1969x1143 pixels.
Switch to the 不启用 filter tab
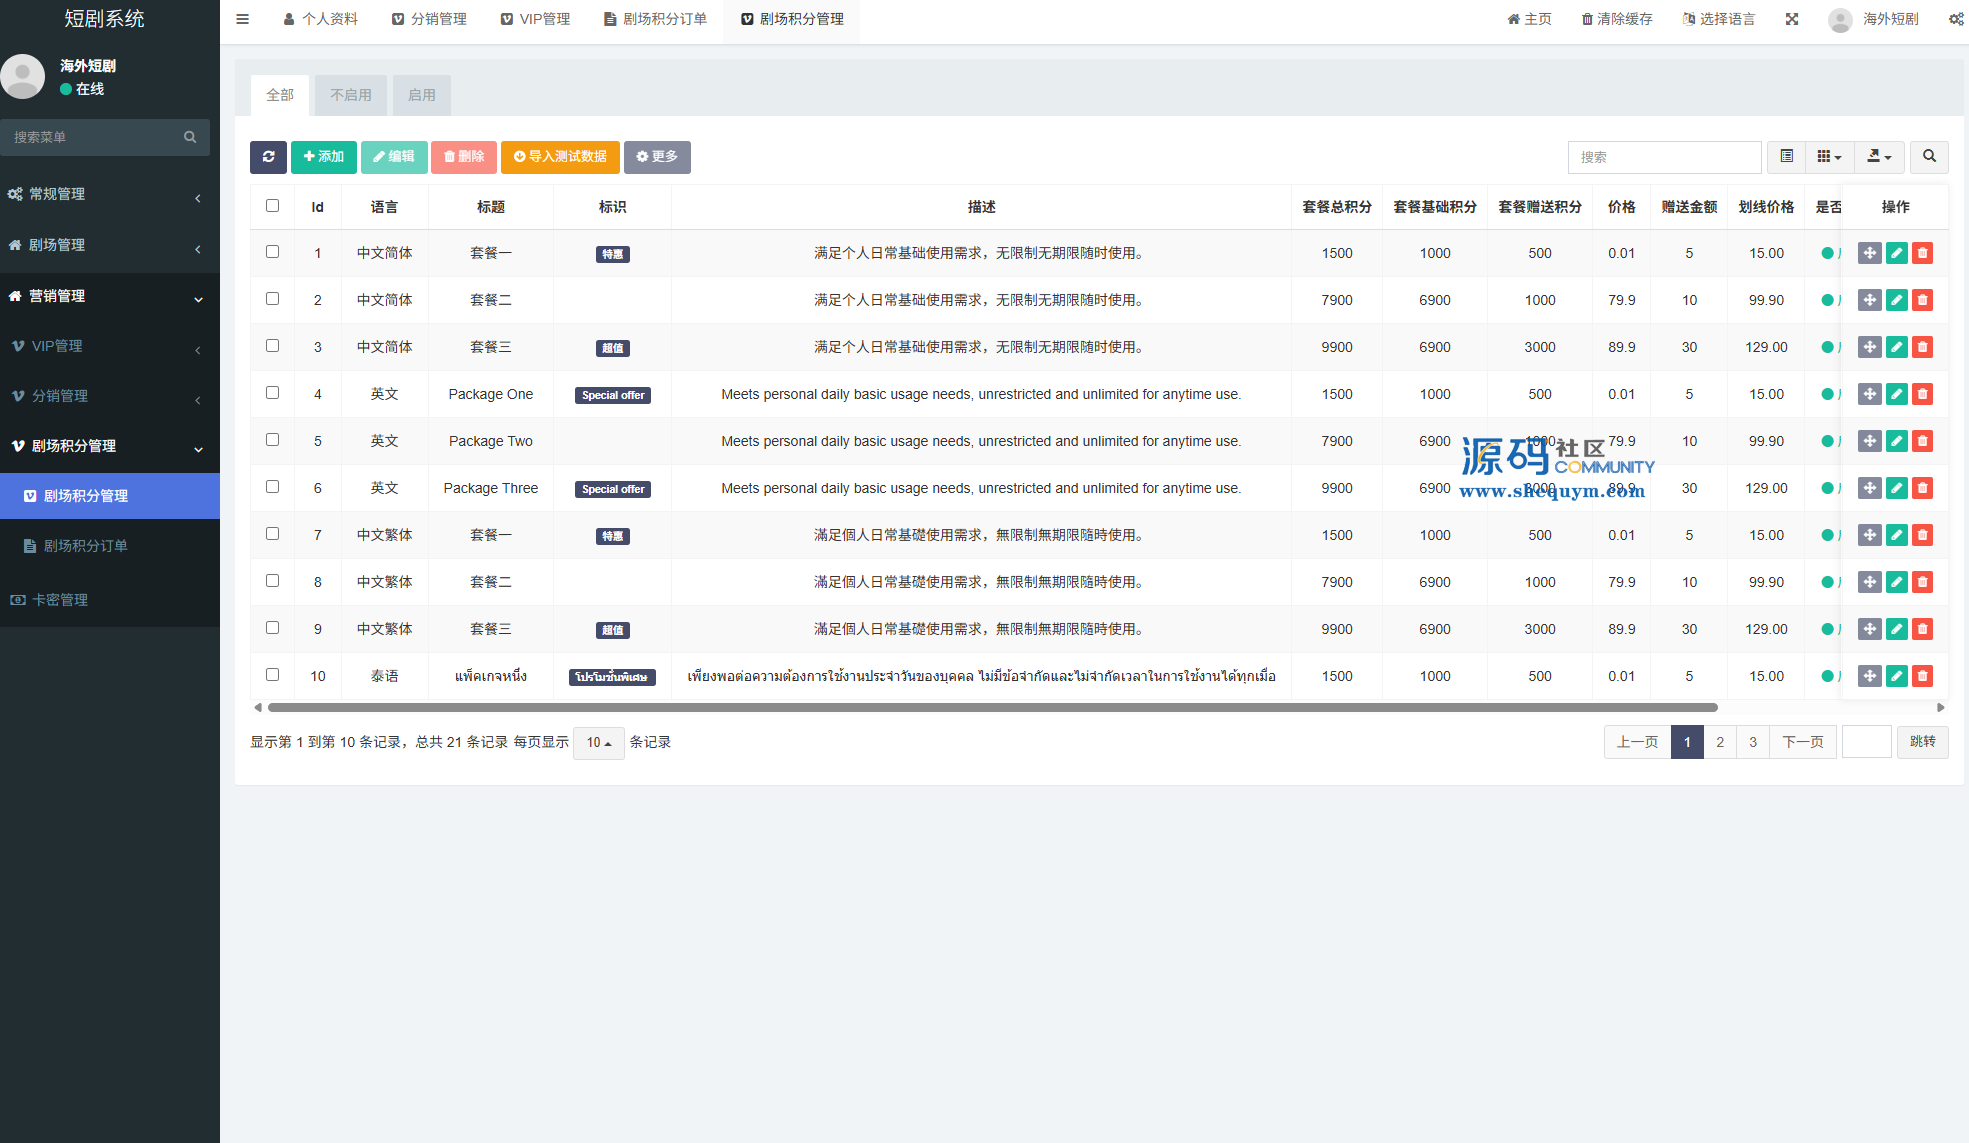click(x=350, y=95)
